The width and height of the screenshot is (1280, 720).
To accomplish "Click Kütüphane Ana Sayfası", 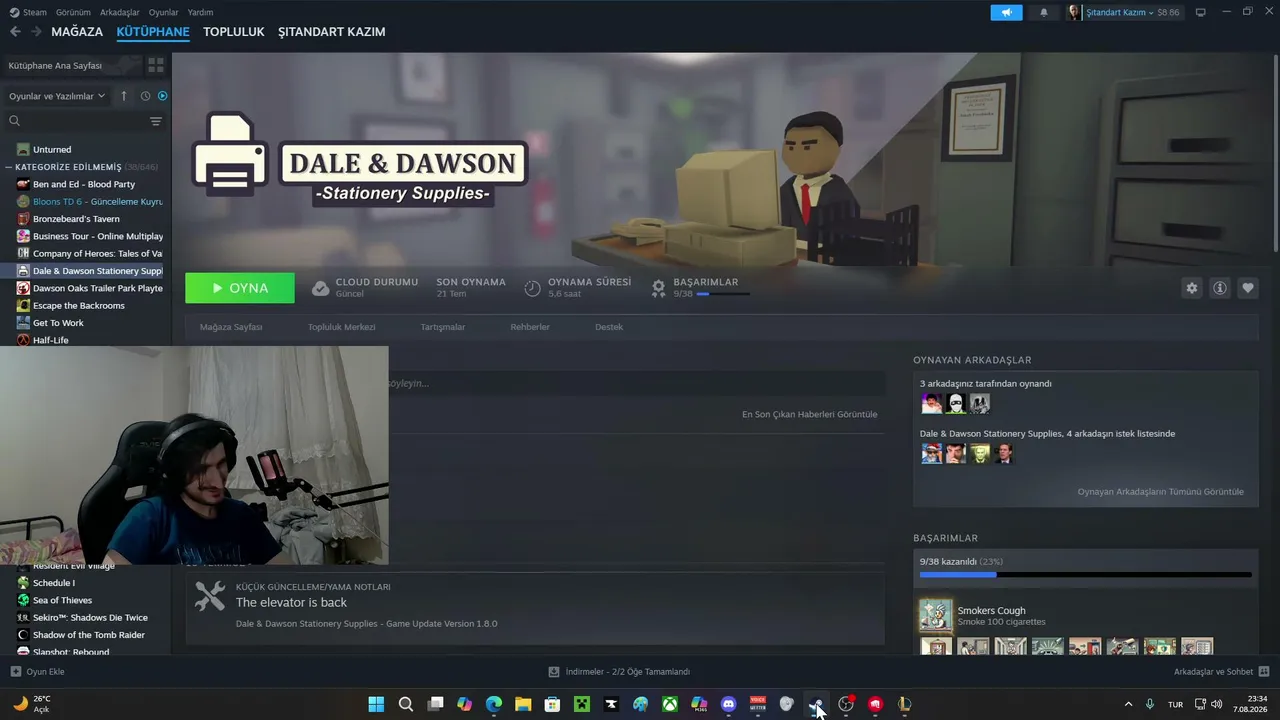I will (x=56, y=65).
